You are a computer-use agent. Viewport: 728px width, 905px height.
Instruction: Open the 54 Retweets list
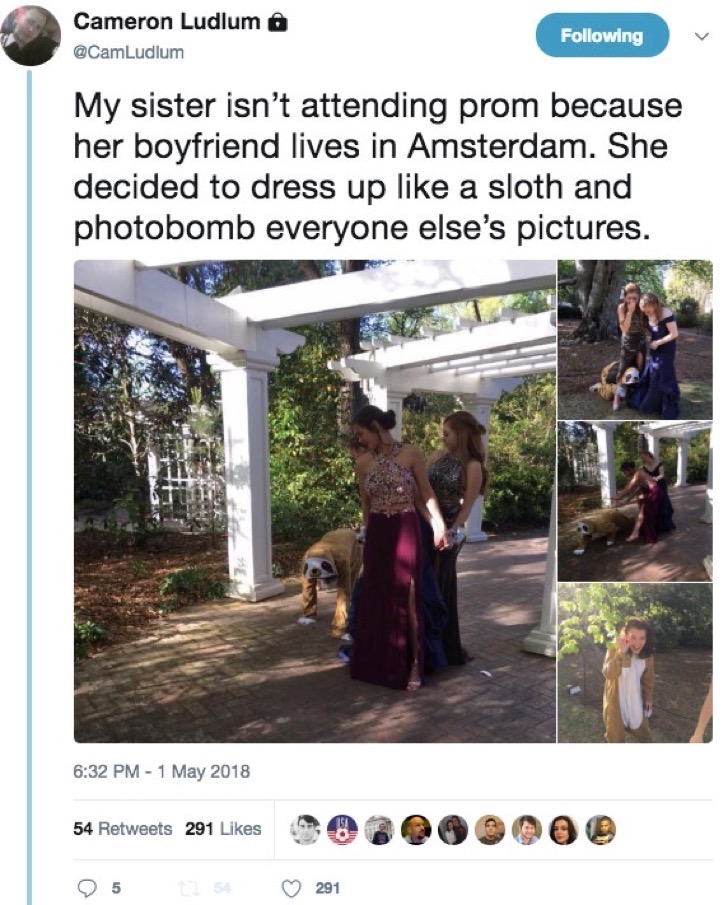tap(122, 828)
